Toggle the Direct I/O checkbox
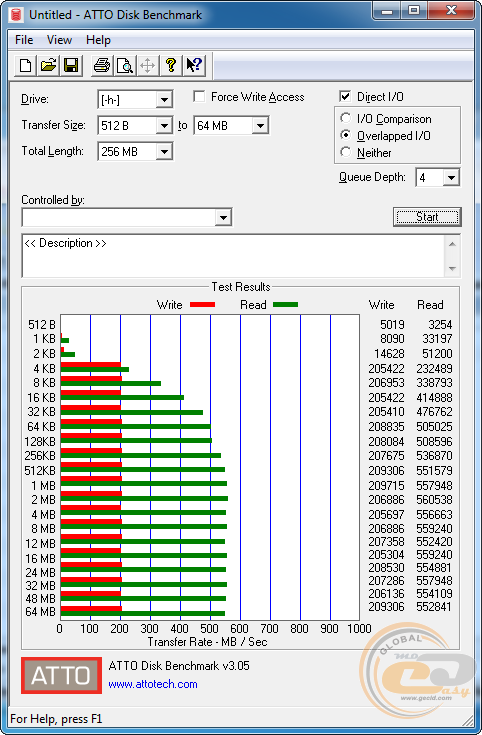 point(345,97)
